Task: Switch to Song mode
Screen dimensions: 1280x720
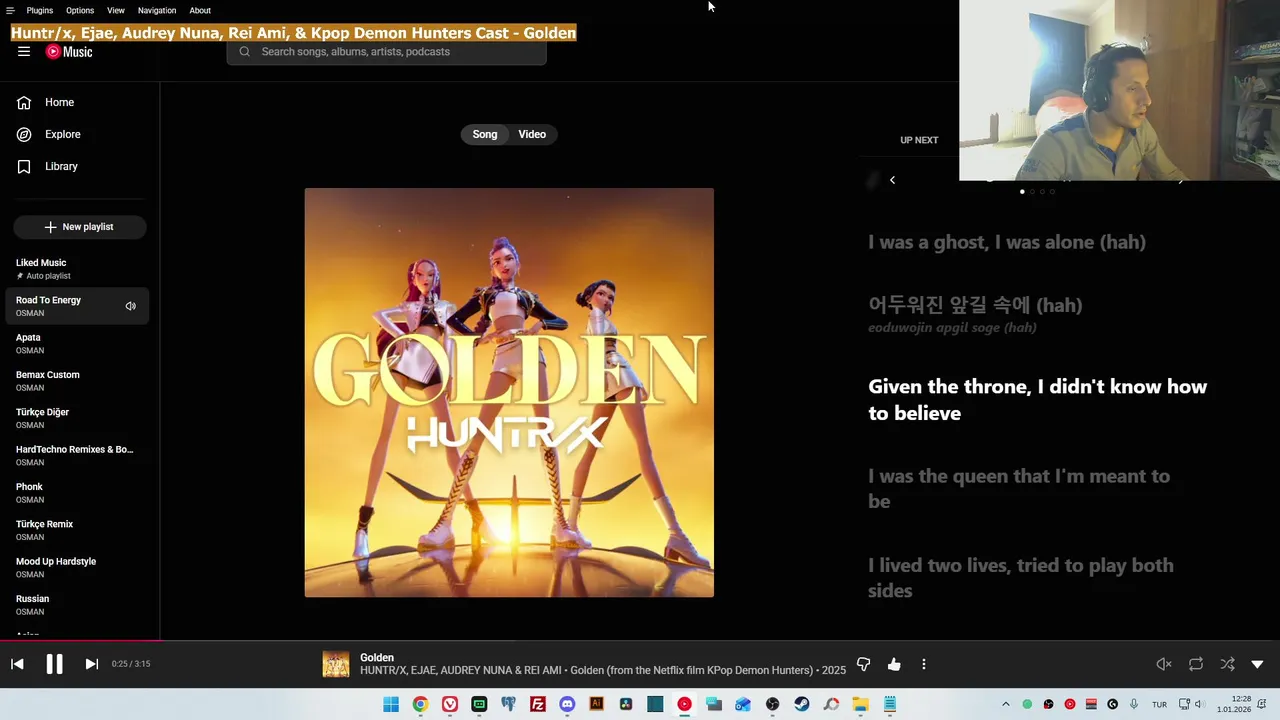Action: (485, 134)
